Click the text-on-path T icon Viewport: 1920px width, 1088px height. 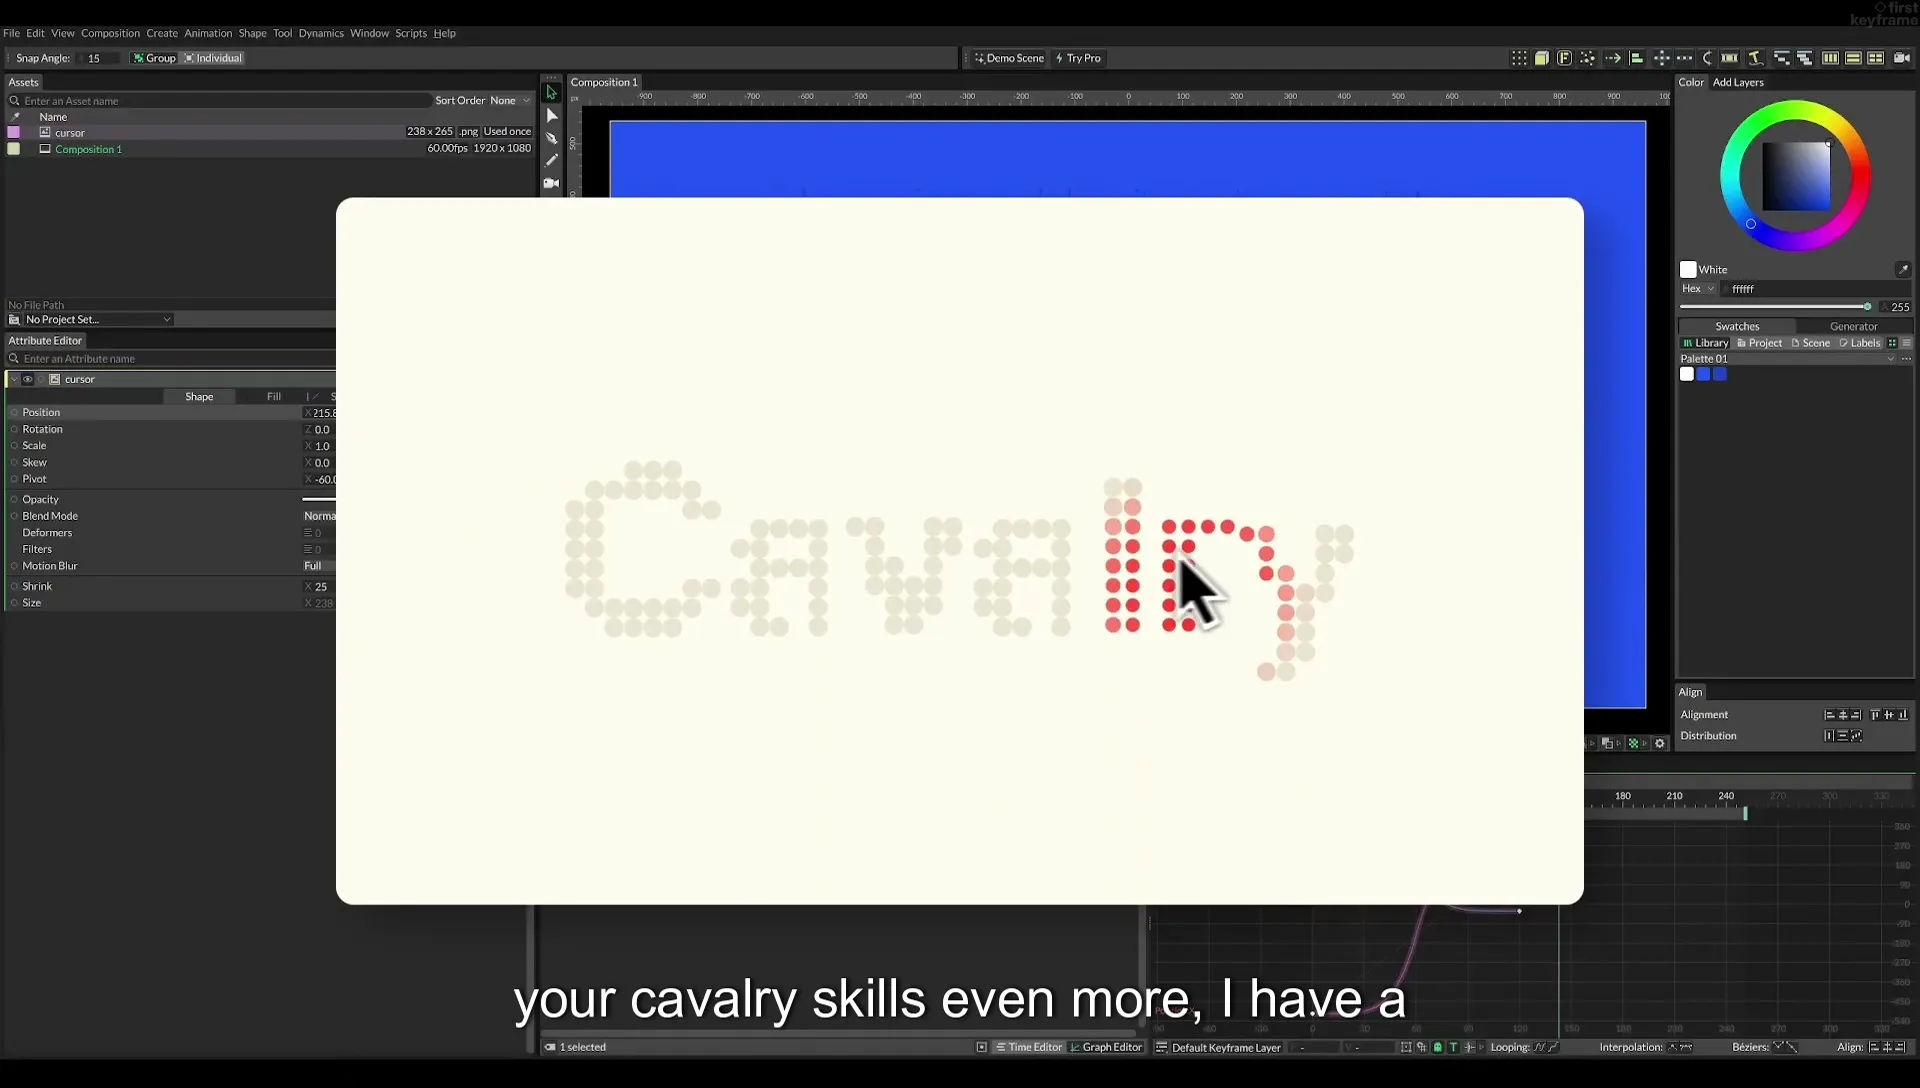1755,58
